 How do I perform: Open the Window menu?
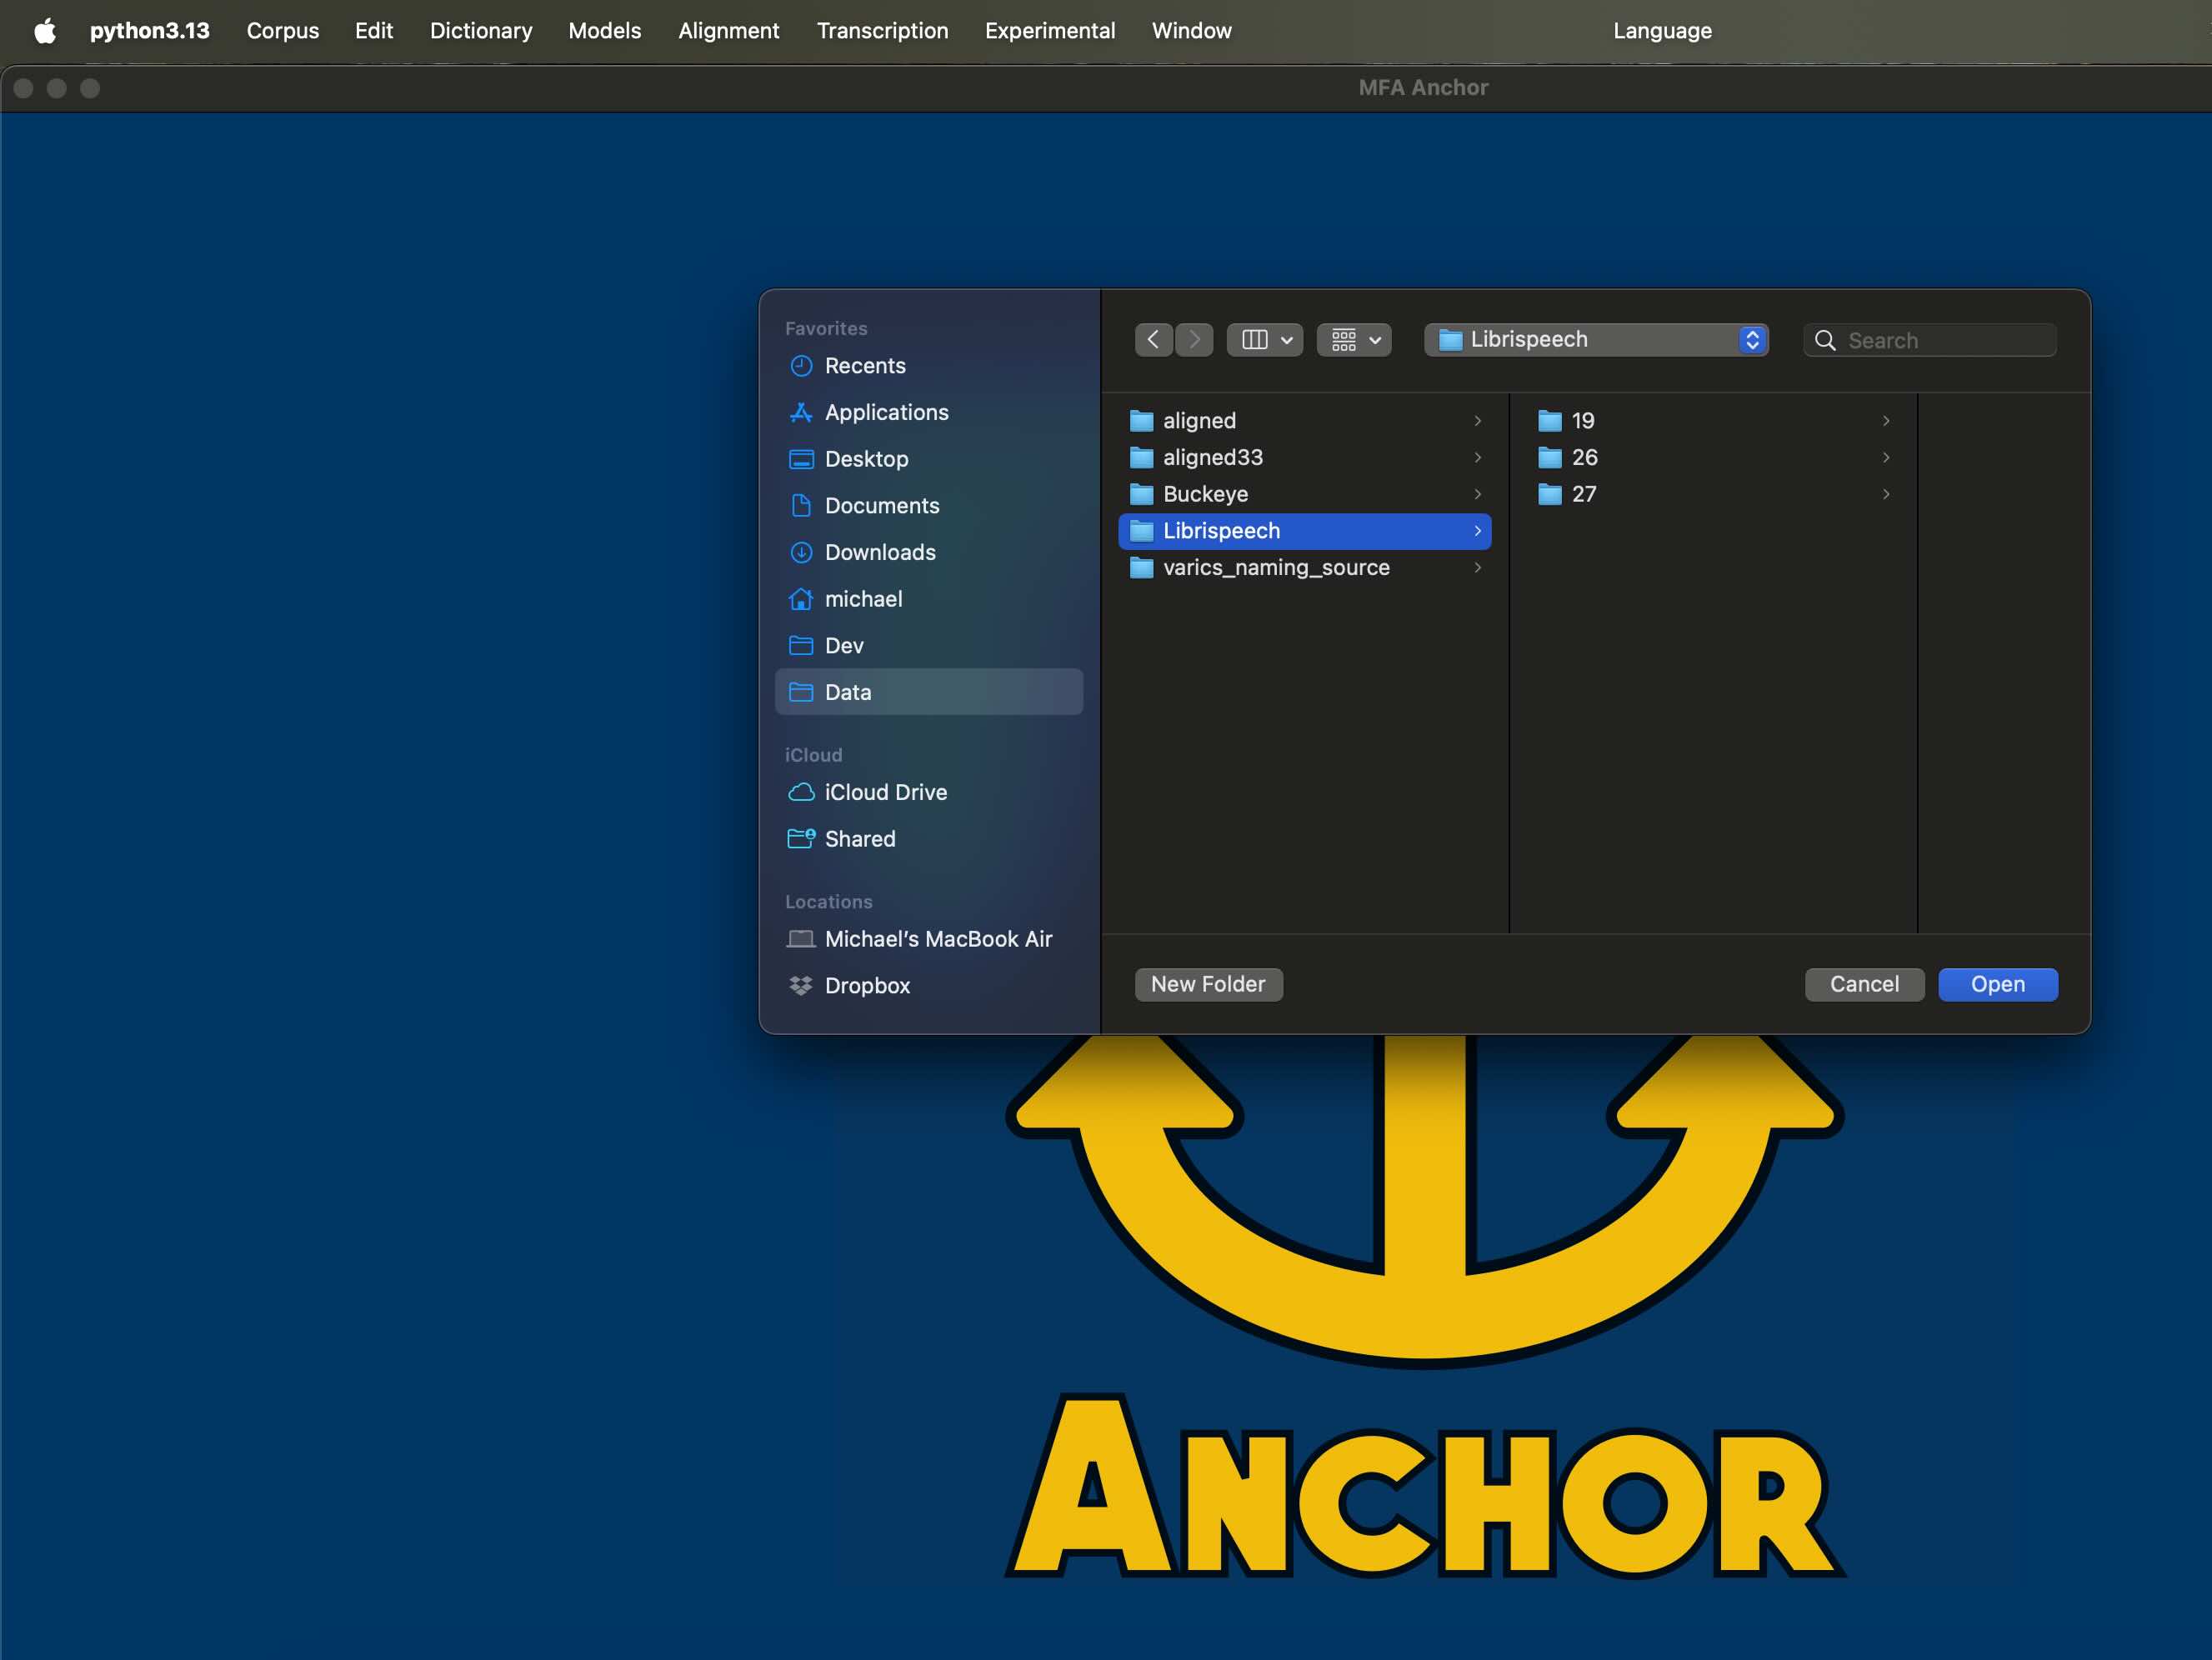coord(1192,31)
